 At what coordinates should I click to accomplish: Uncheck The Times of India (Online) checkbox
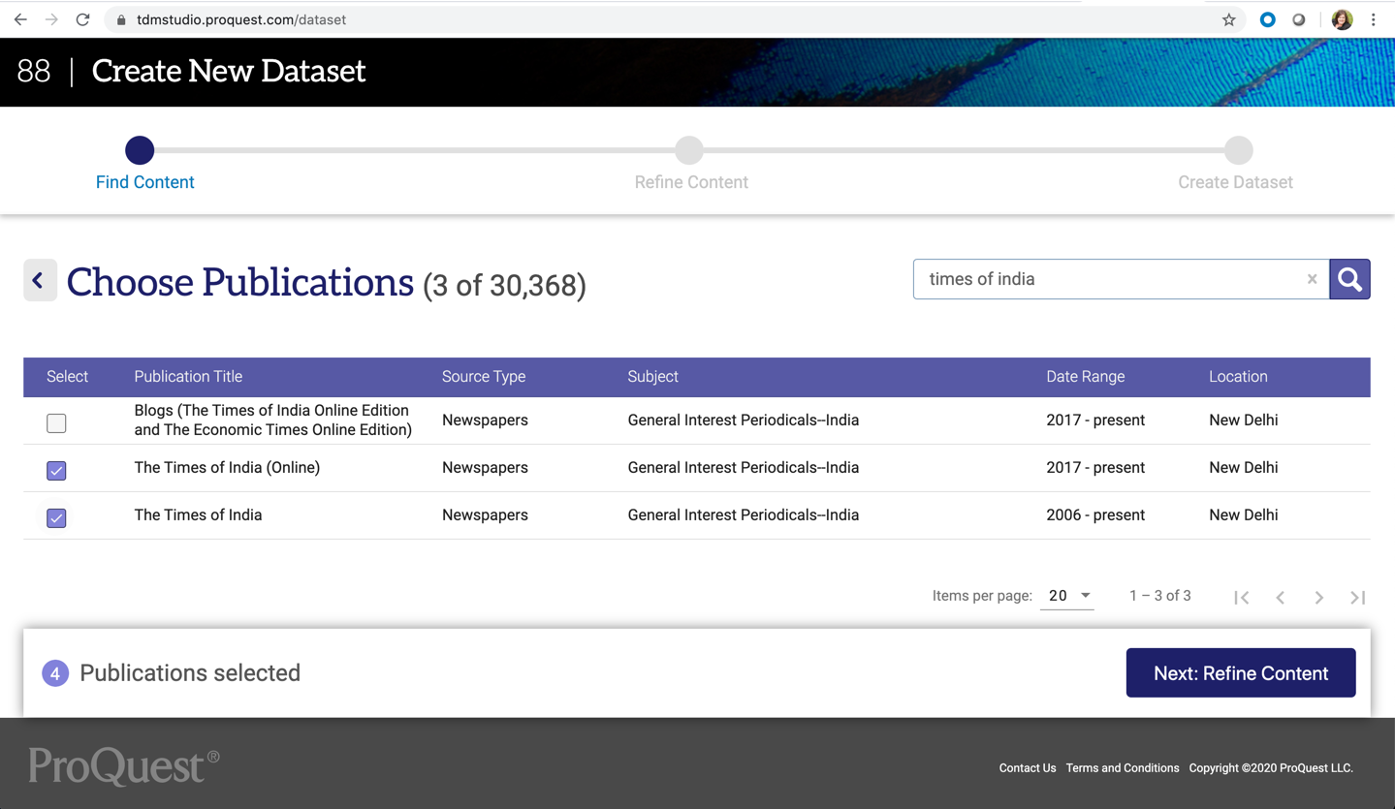tap(57, 470)
